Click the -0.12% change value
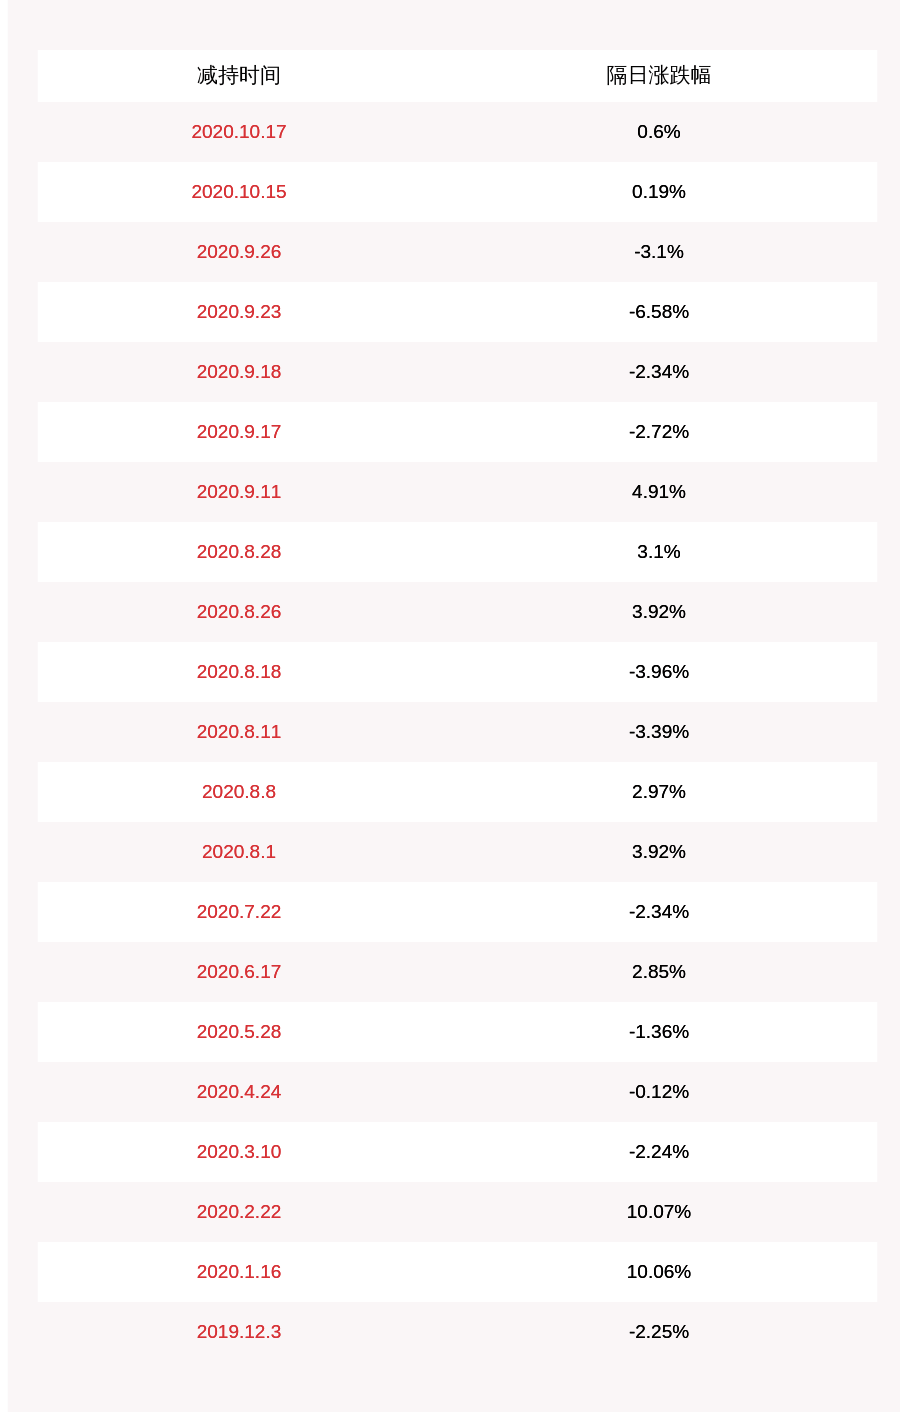The width and height of the screenshot is (900, 1412). [x=658, y=1092]
